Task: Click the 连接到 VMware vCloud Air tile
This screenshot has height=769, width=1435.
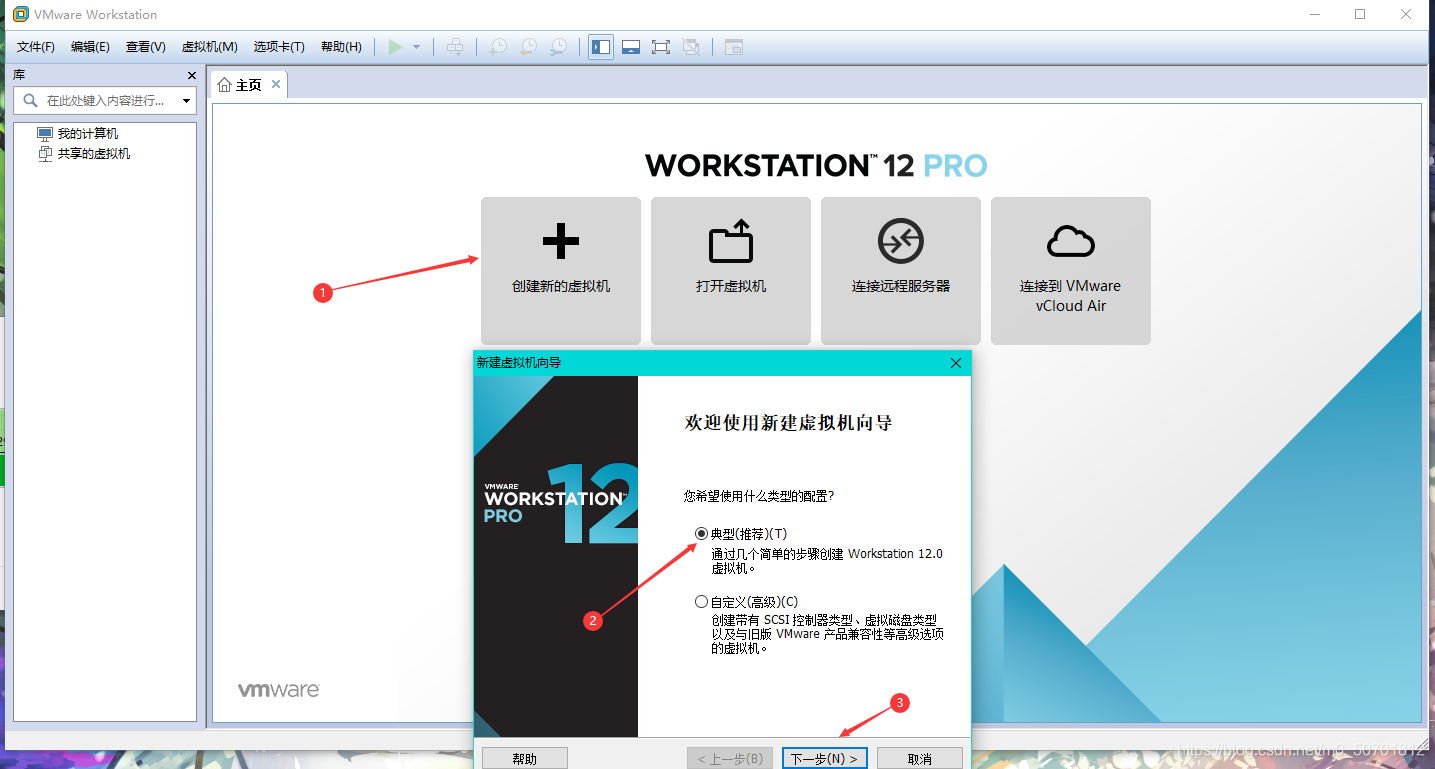Action: pos(1071,271)
